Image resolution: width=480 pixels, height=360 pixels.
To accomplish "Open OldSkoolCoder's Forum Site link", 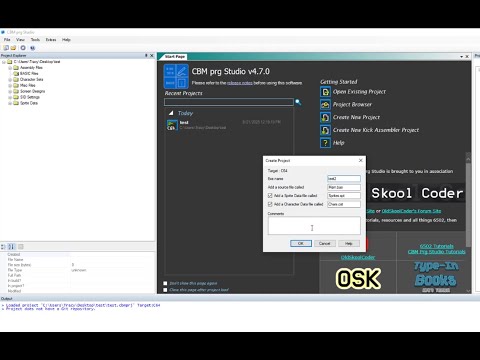I will (x=411, y=211).
